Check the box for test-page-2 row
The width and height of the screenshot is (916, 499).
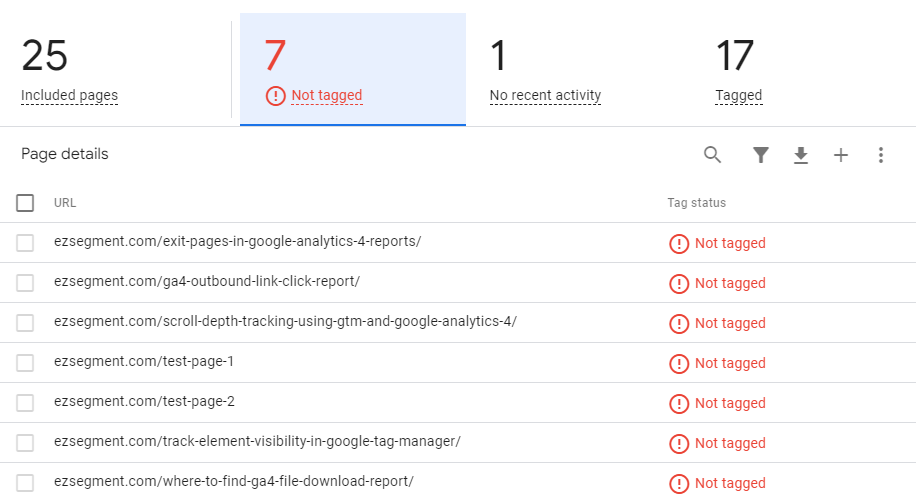[25, 402]
